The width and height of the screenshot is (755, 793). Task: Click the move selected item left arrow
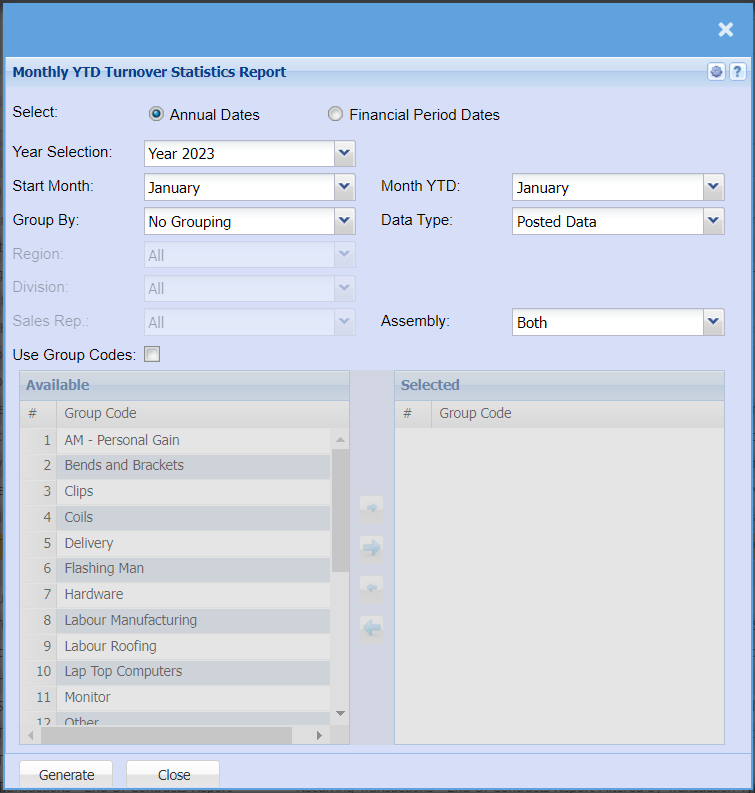[x=372, y=588]
